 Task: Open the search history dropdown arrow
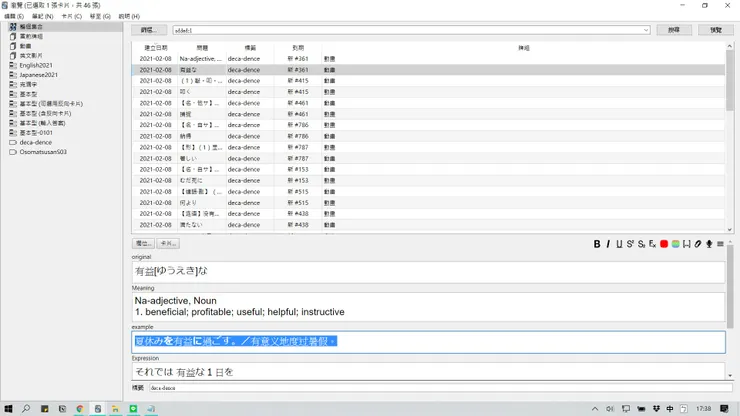click(646, 30)
